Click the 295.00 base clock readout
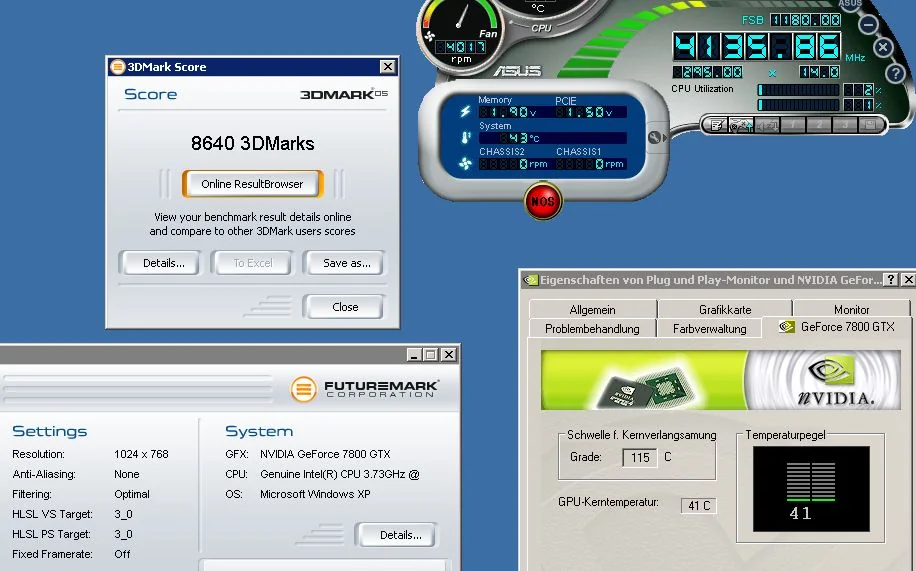Screen dimensions: 916x571 pos(708,72)
